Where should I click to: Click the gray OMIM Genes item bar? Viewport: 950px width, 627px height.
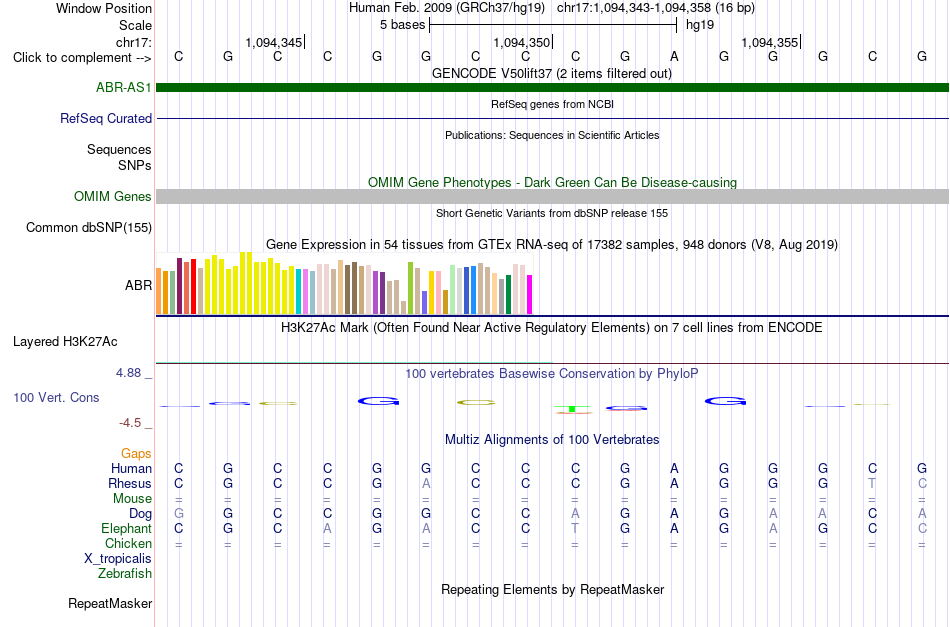click(553, 196)
